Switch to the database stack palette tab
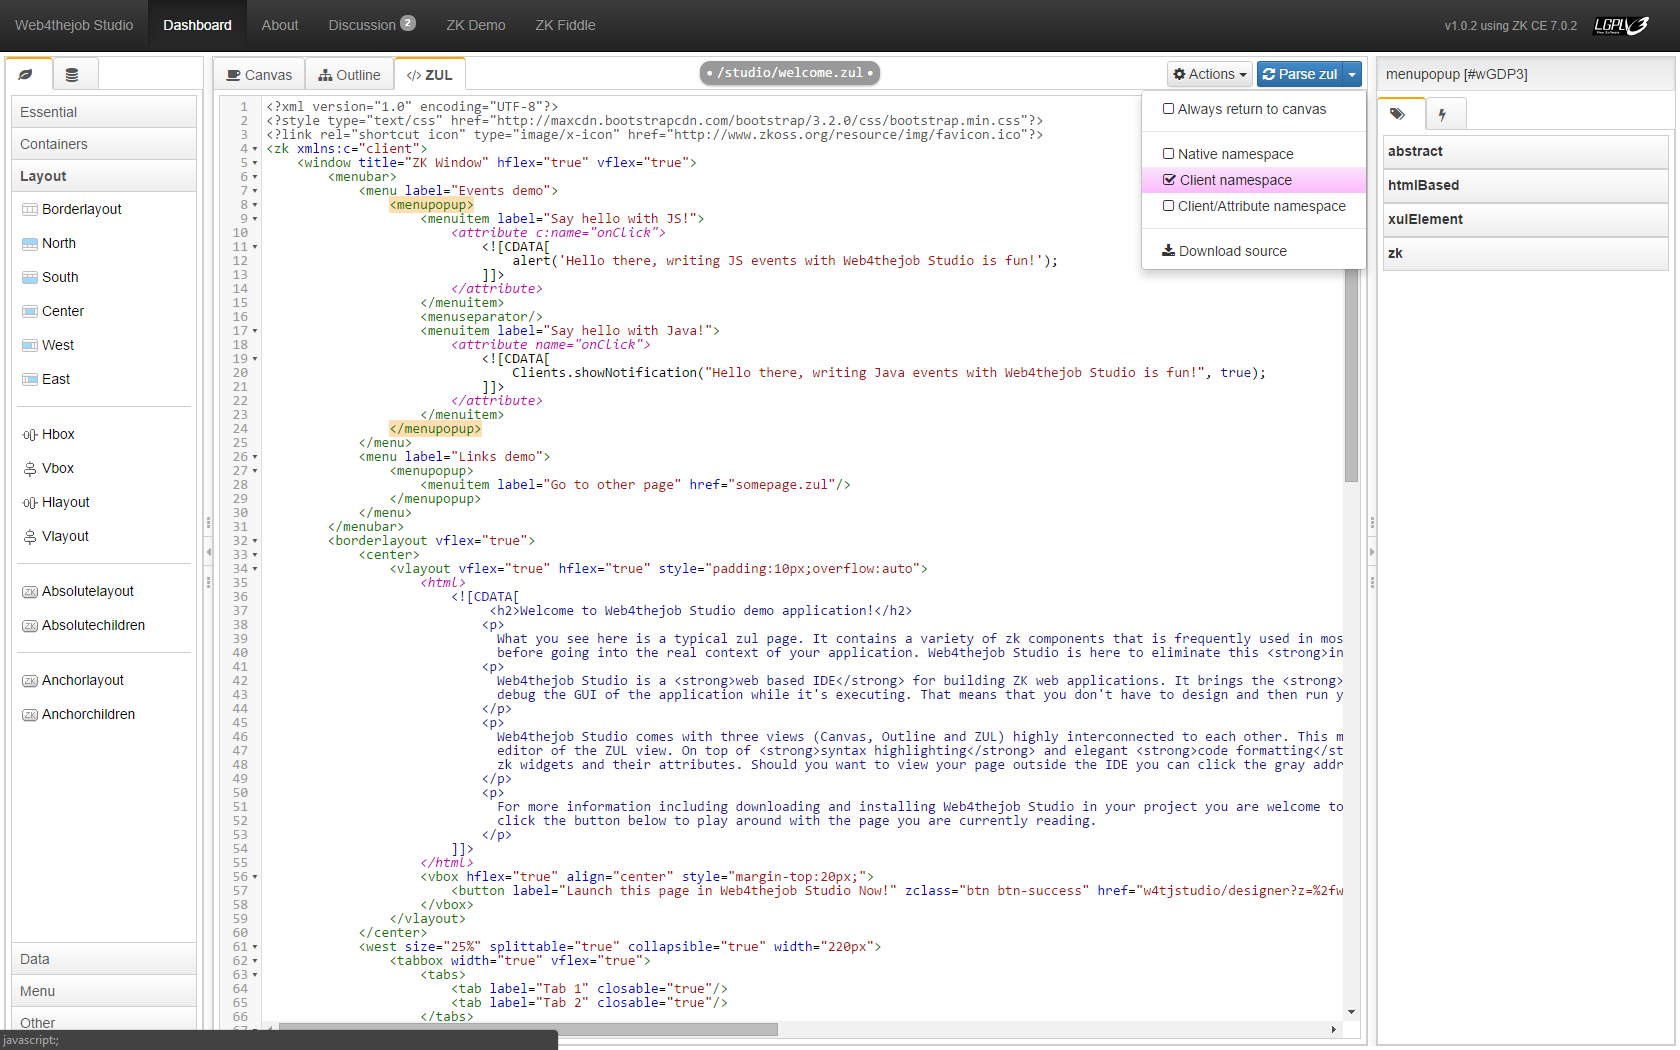 coord(72,75)
